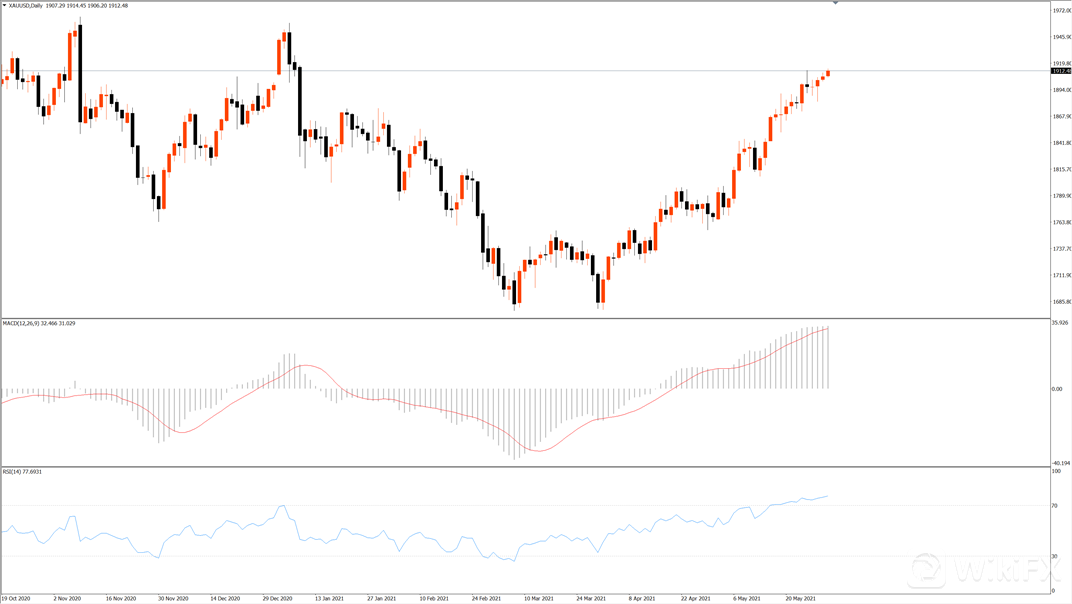
Task: Click the RSI 70 level axis label
Action: (1055, 506)
